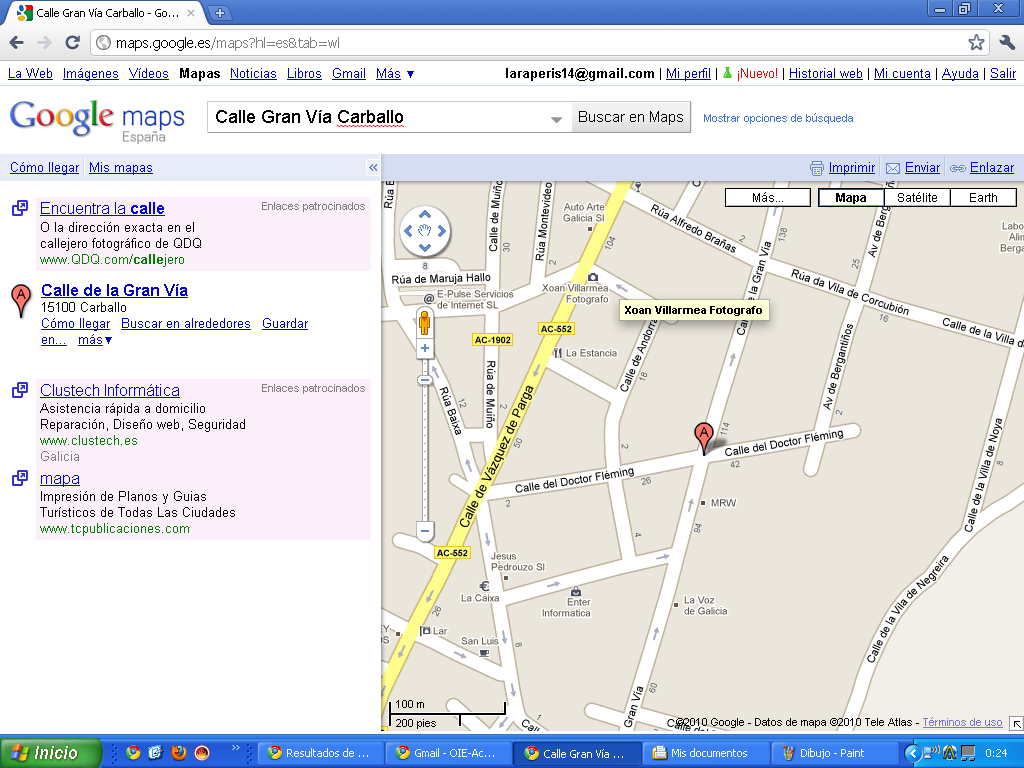Click Términos de uso link on map

pyautogui.click(x=962, y=722)
